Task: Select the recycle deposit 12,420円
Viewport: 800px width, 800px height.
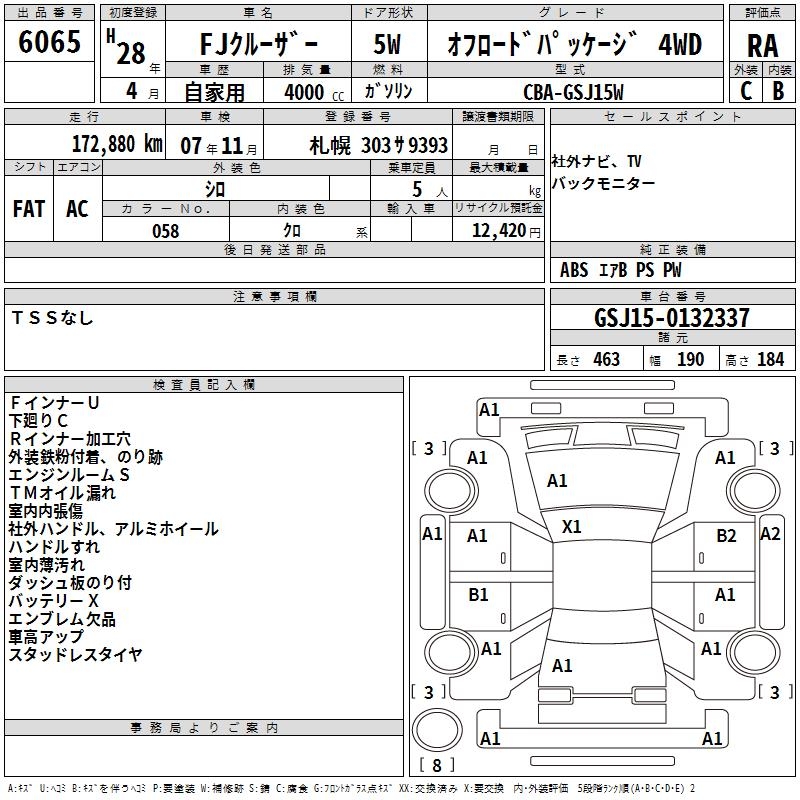Action: pos(506,231)
